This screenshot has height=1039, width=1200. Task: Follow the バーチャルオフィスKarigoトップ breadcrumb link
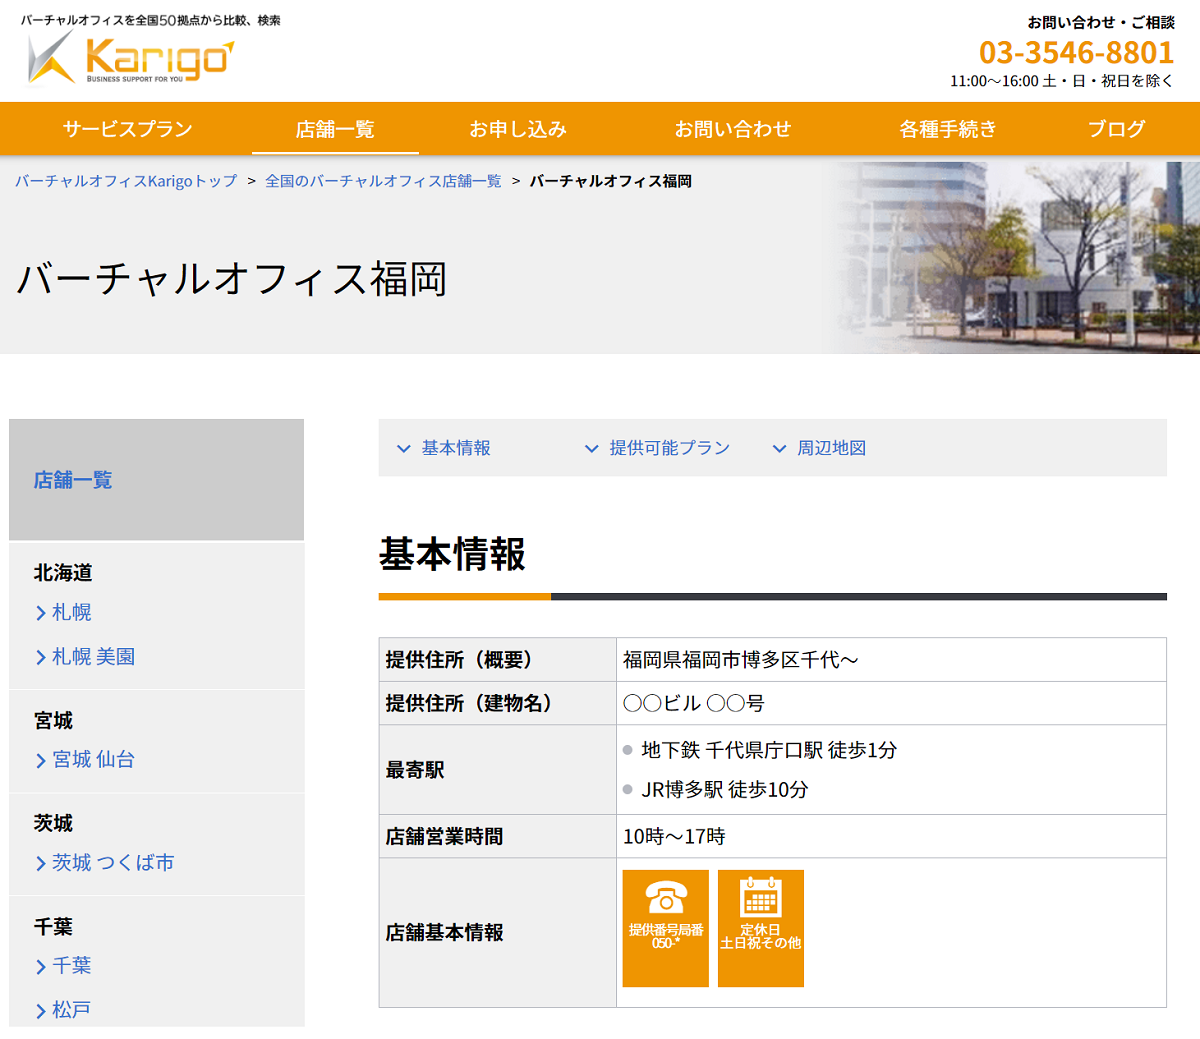tap(126, 181)
